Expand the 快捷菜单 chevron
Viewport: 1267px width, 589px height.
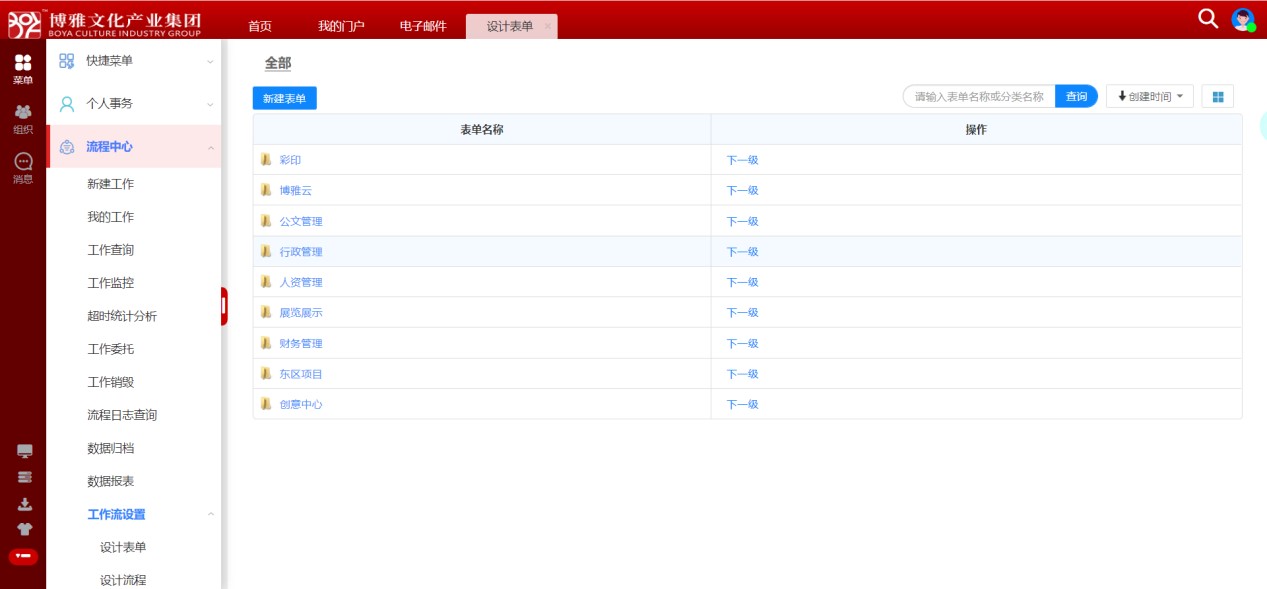pyautogui.click(x=210, y=62)
